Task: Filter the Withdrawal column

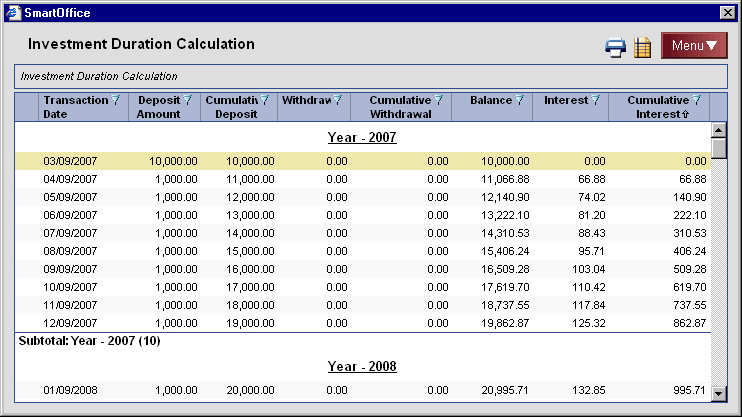Action: 337,100
